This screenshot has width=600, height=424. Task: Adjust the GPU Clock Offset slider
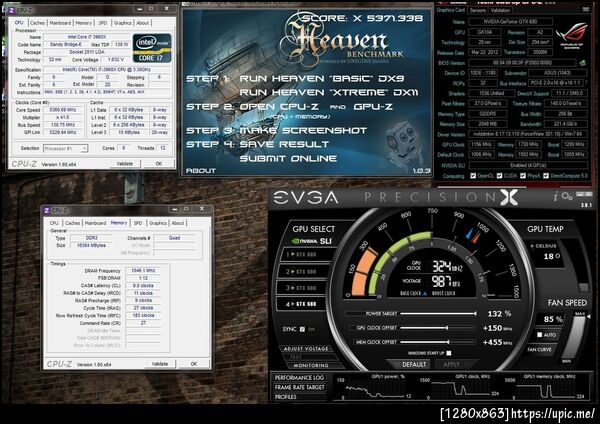click(x=438, y=328)
